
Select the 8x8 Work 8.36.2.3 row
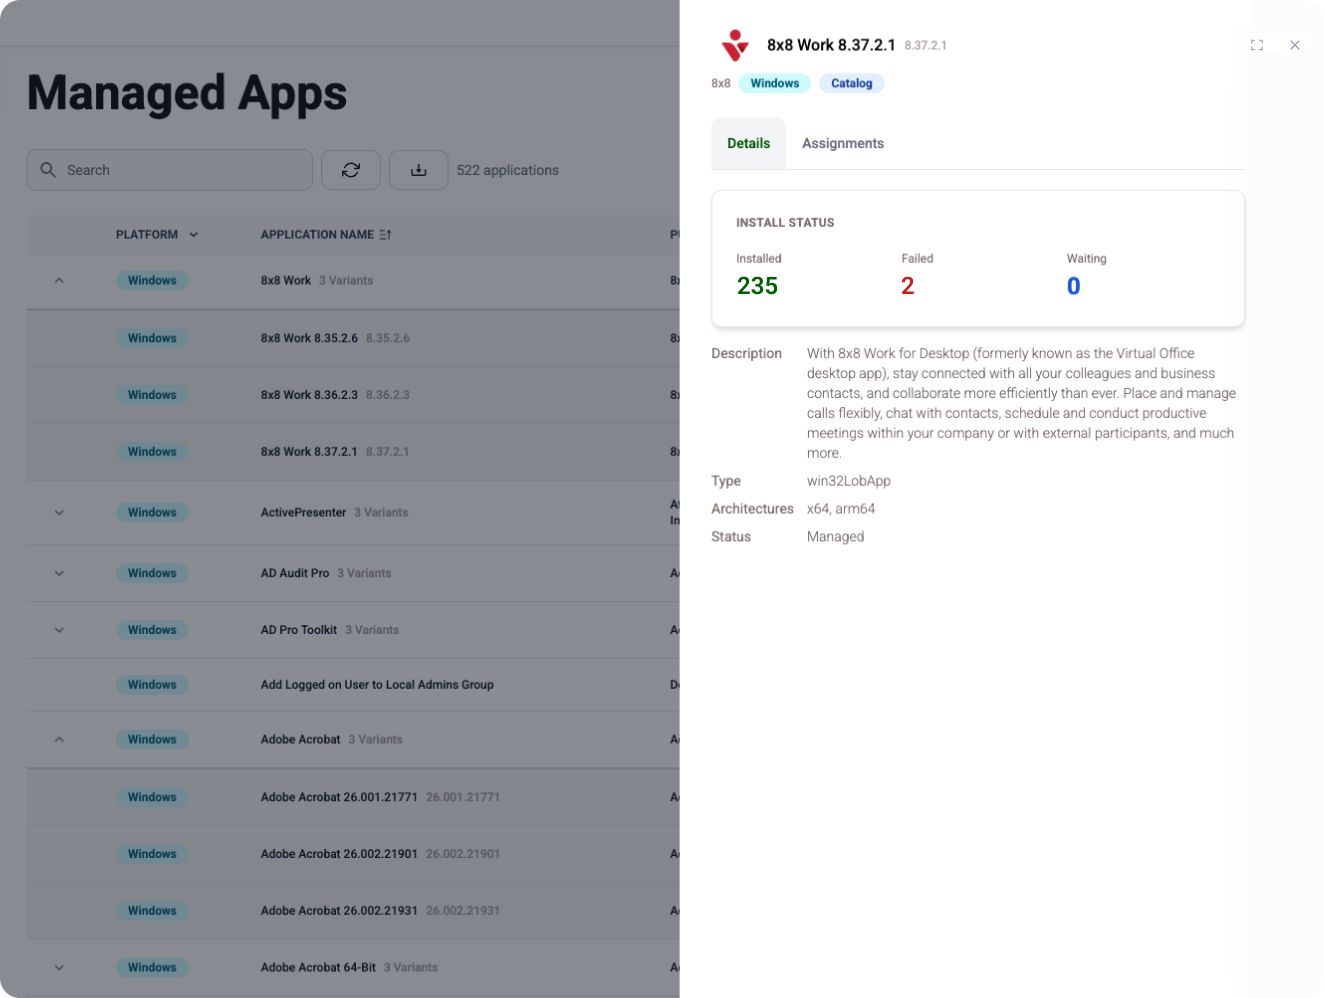click(x=353, y=395)
